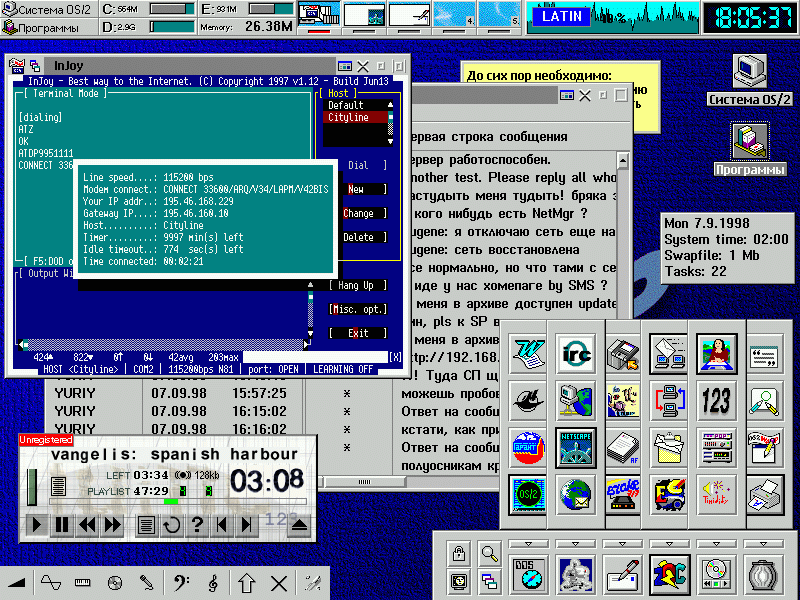The height and width of the screenshot is (600, 800).
Task: Click the sine wave icon in the mixer bar
Action: (x=51, y=583)
